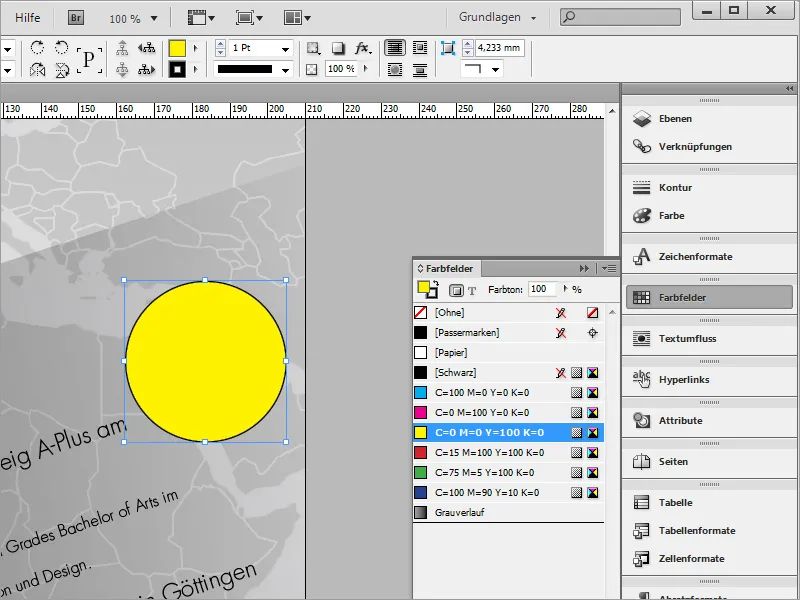Open stroke style dropdown
The width and height of the screenshot is (800, 600).
pyautogui.click(x=285, y=70)
